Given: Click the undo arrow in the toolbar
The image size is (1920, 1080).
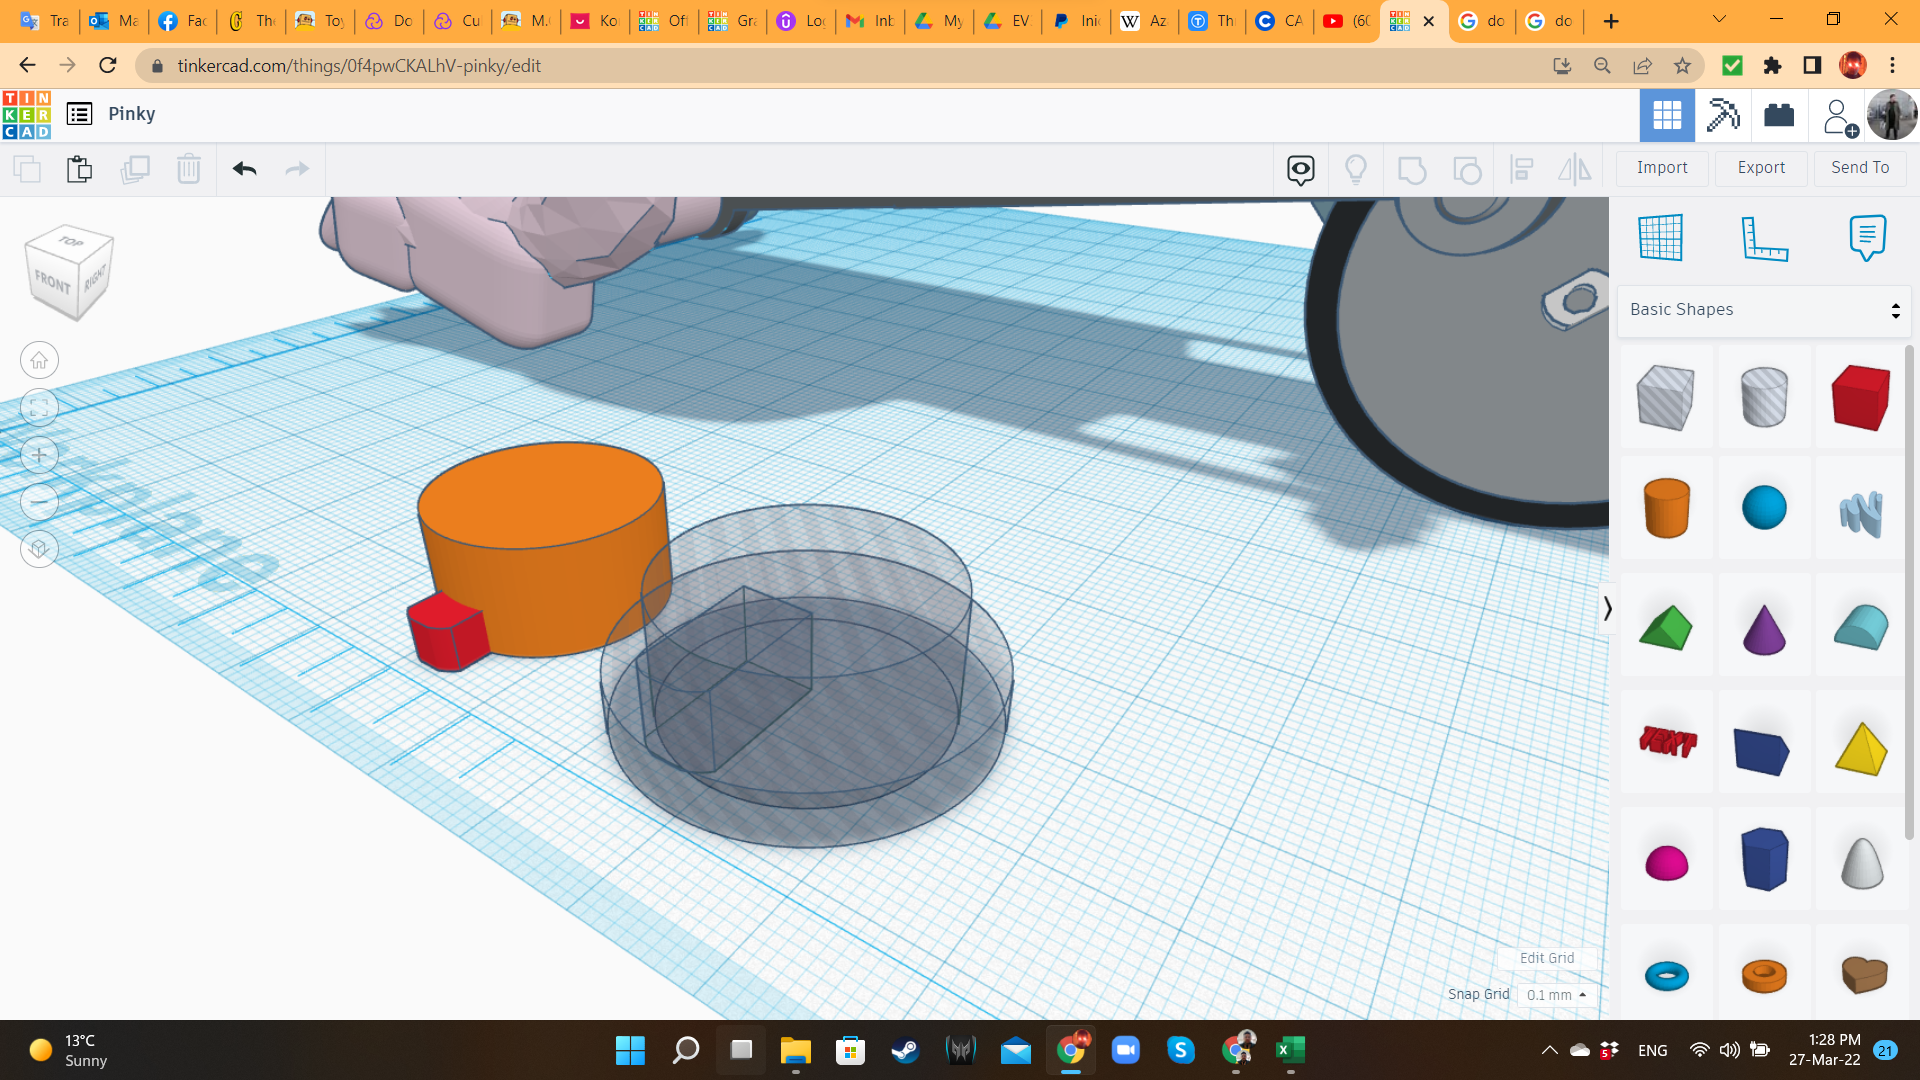Looking at the screenshot, I should pos(245,169).
